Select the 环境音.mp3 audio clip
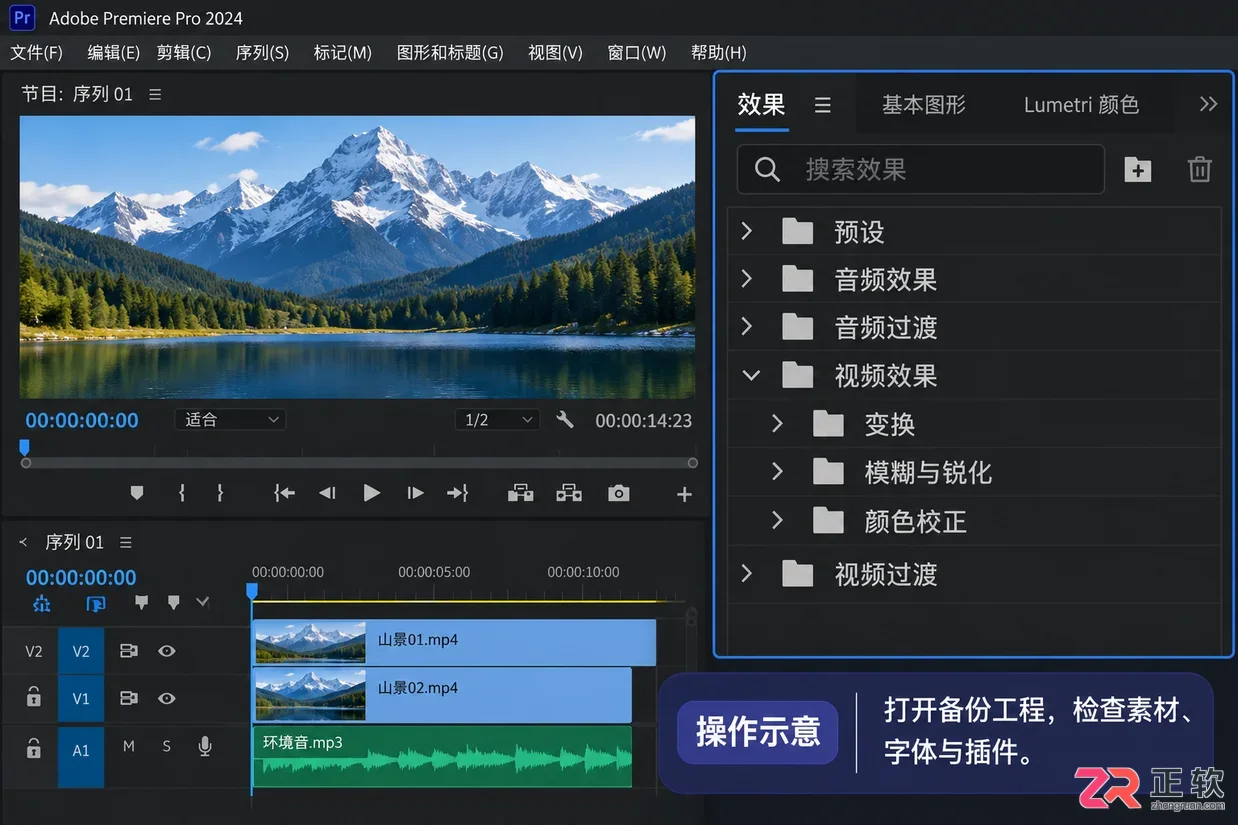Screen dimensions: 1238x825 [x=442, y=757]
